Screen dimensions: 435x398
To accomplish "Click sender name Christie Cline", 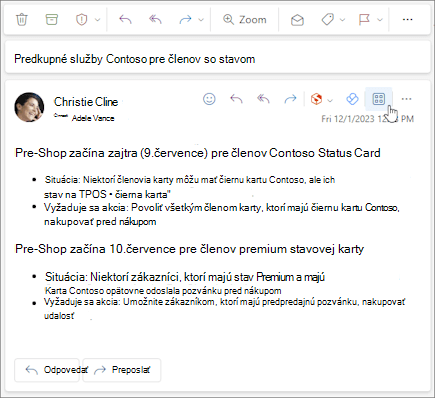I will pyautogui.click(x=86, y=102).
